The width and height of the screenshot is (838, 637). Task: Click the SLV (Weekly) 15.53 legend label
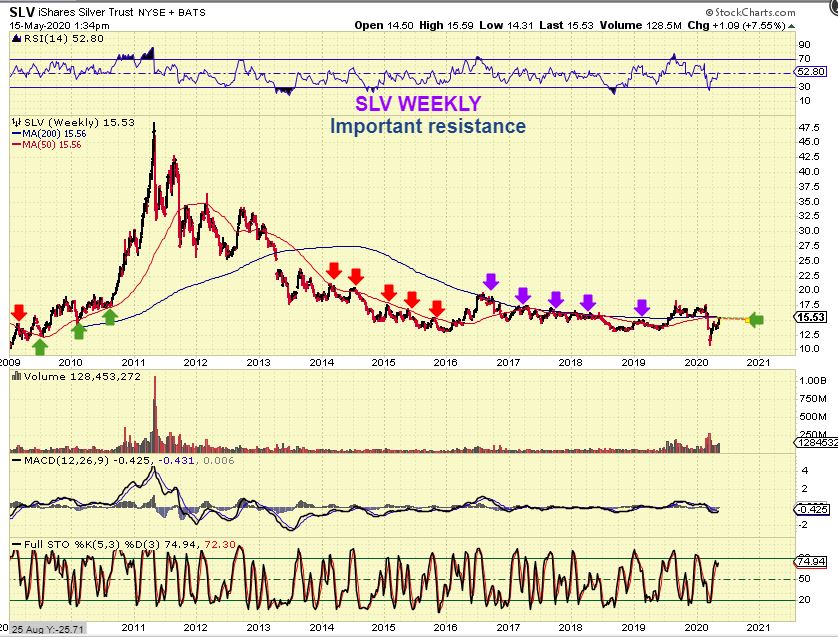coord(79,122)
